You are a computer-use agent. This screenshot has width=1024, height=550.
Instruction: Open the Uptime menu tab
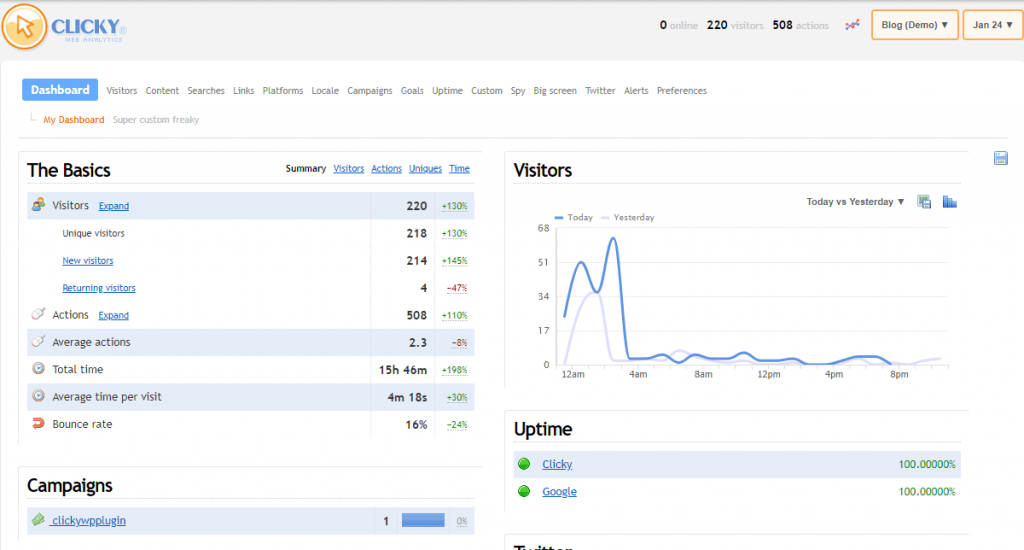[447, 91]
